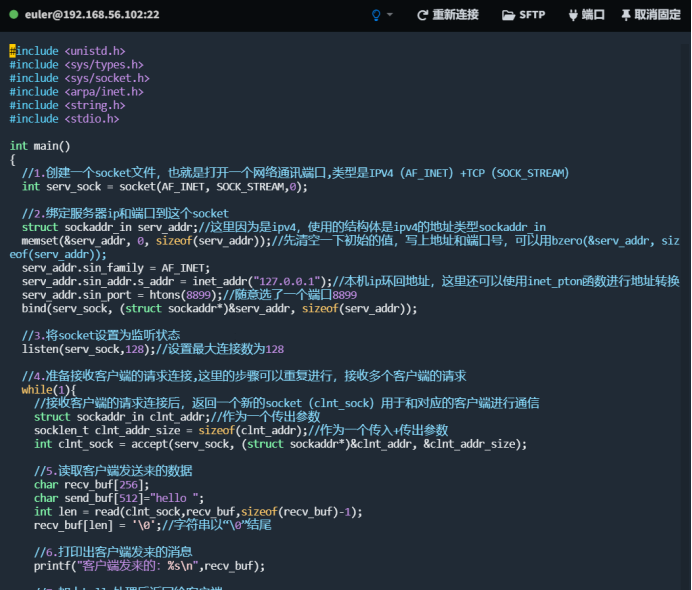Click the #include <sys/socket.h> line

pyautogui.click(x=79, y=78)
